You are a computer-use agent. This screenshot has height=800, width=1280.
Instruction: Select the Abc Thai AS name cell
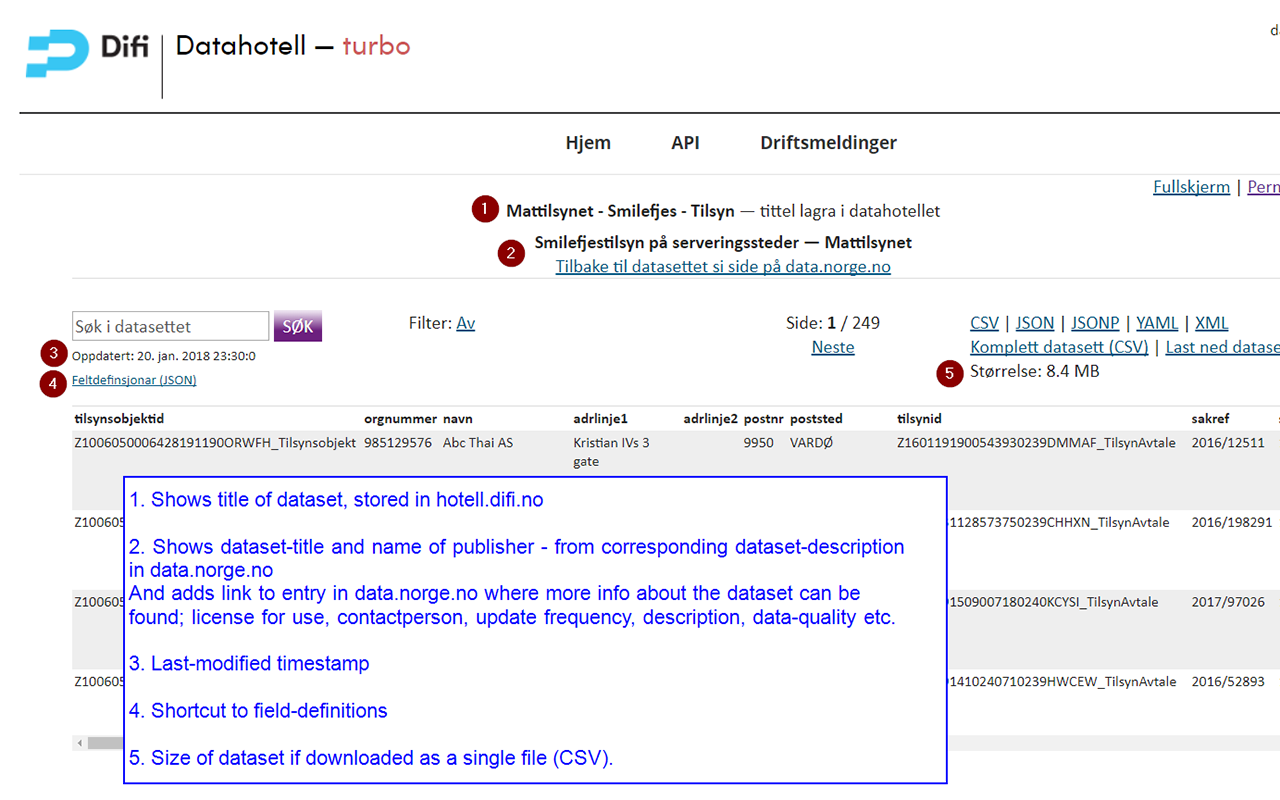[478, 442]
